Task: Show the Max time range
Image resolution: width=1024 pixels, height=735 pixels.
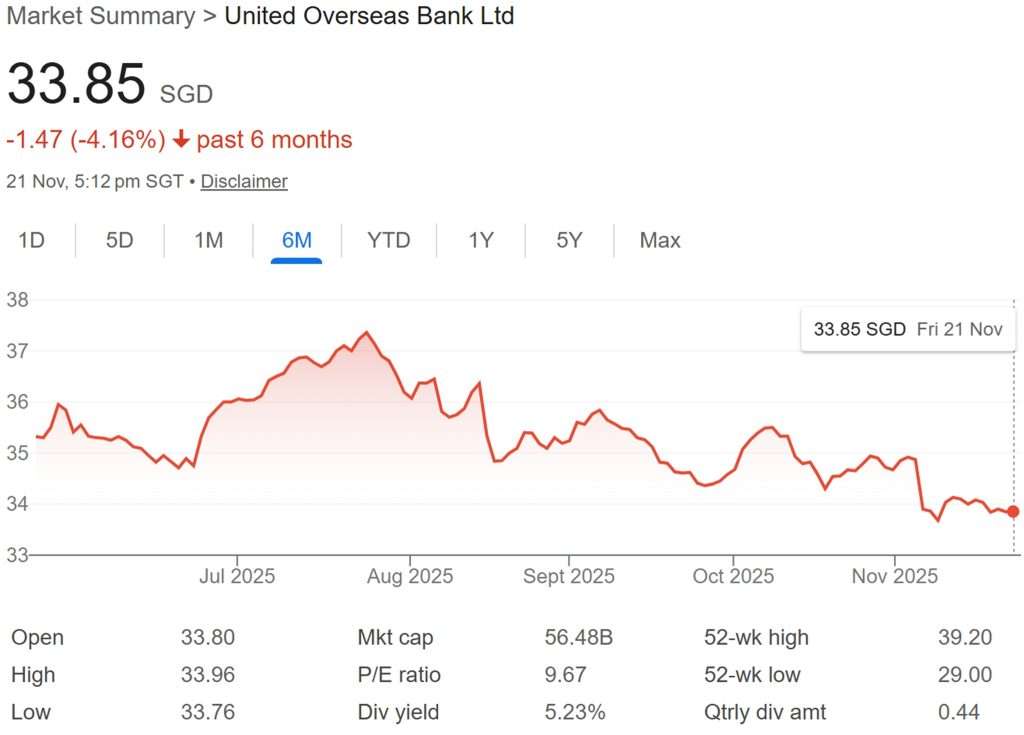Action: point(659,240)
